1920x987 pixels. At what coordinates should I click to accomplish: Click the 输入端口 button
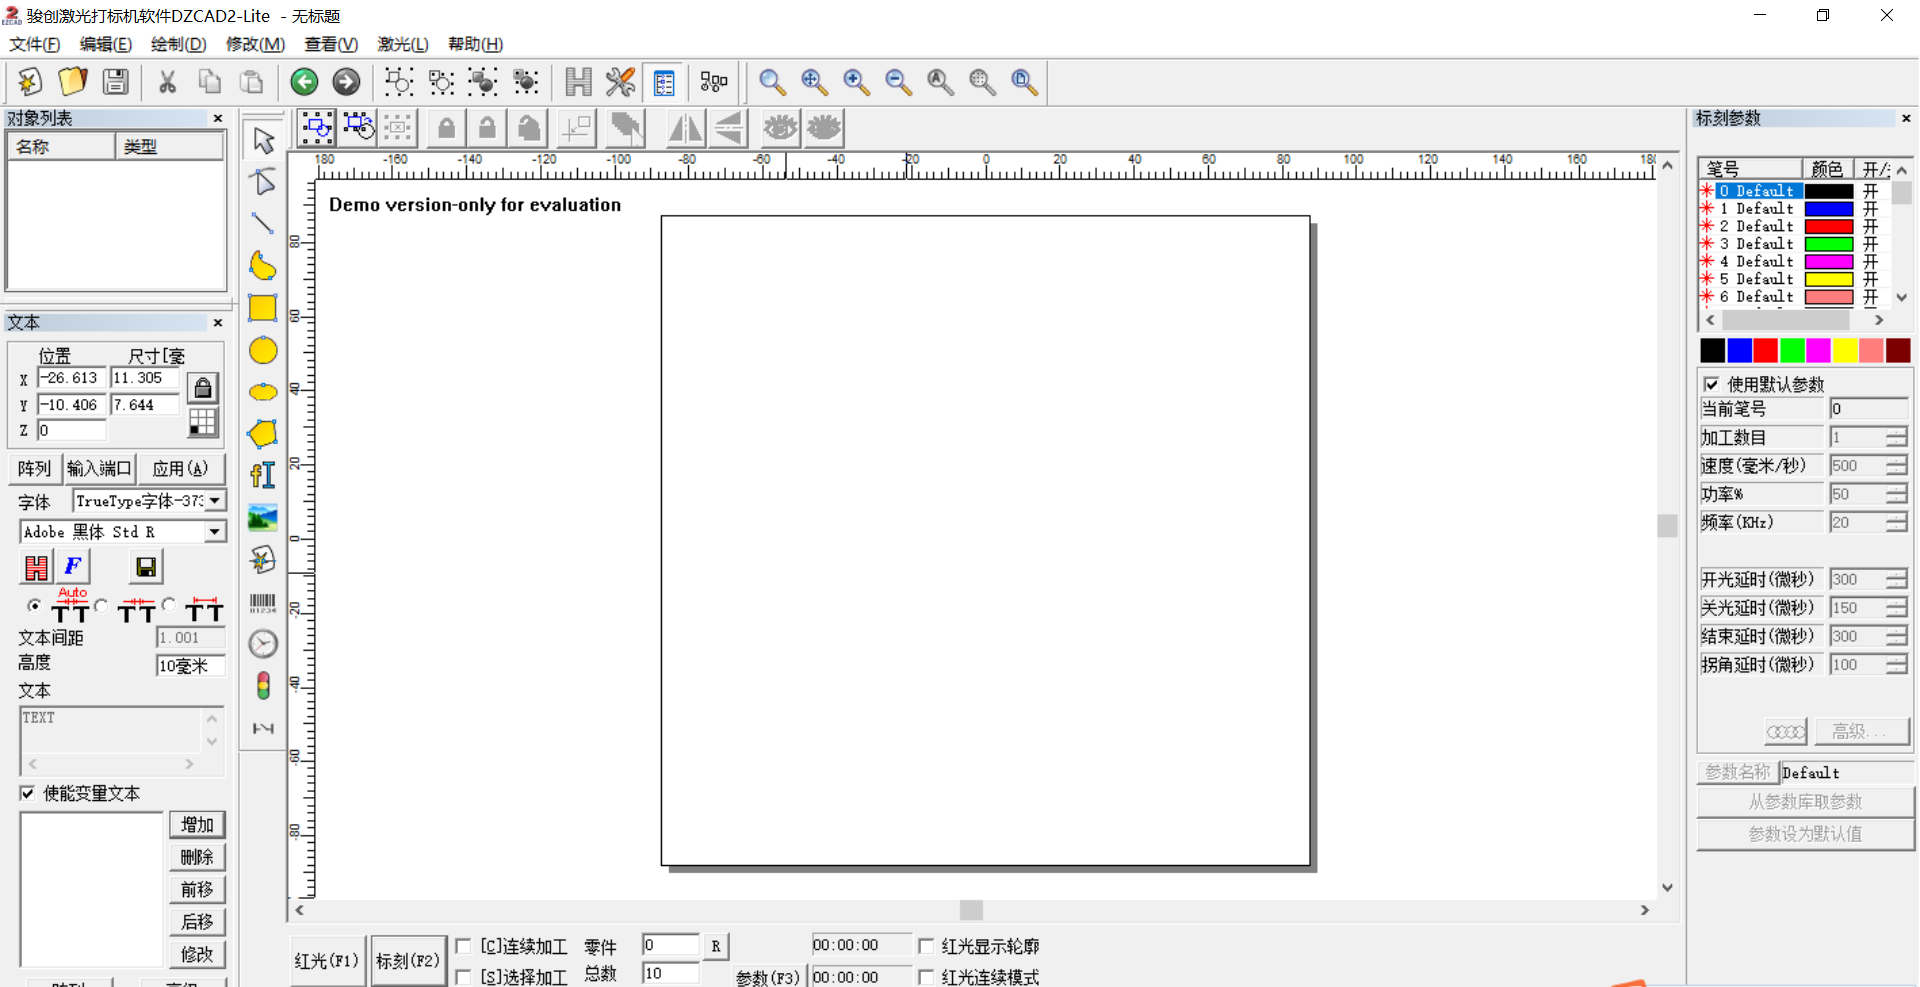(99, 468)
